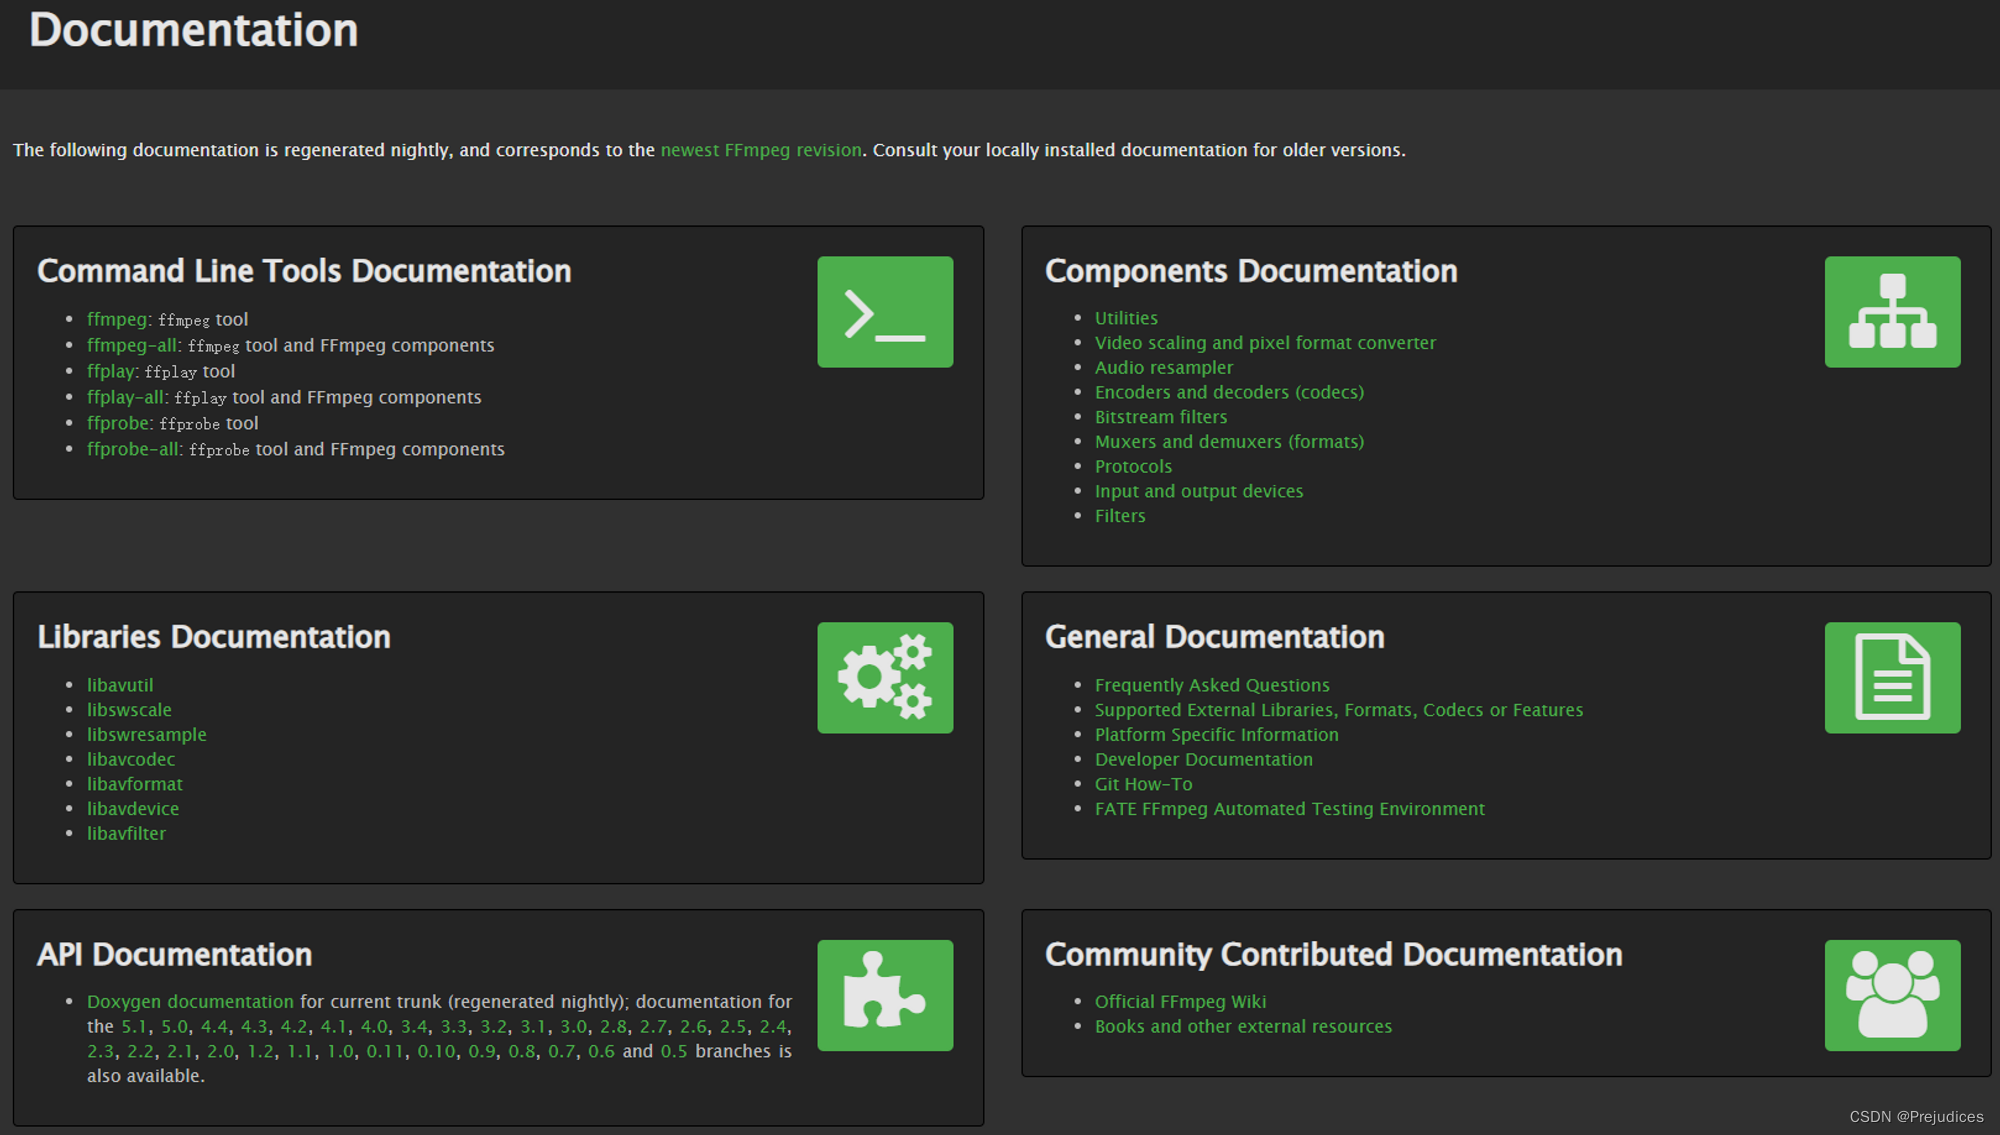Viewport: 2000px width, 1135px height.
Task: Open API docs for branch 1.0
Action: (340, 1052)
